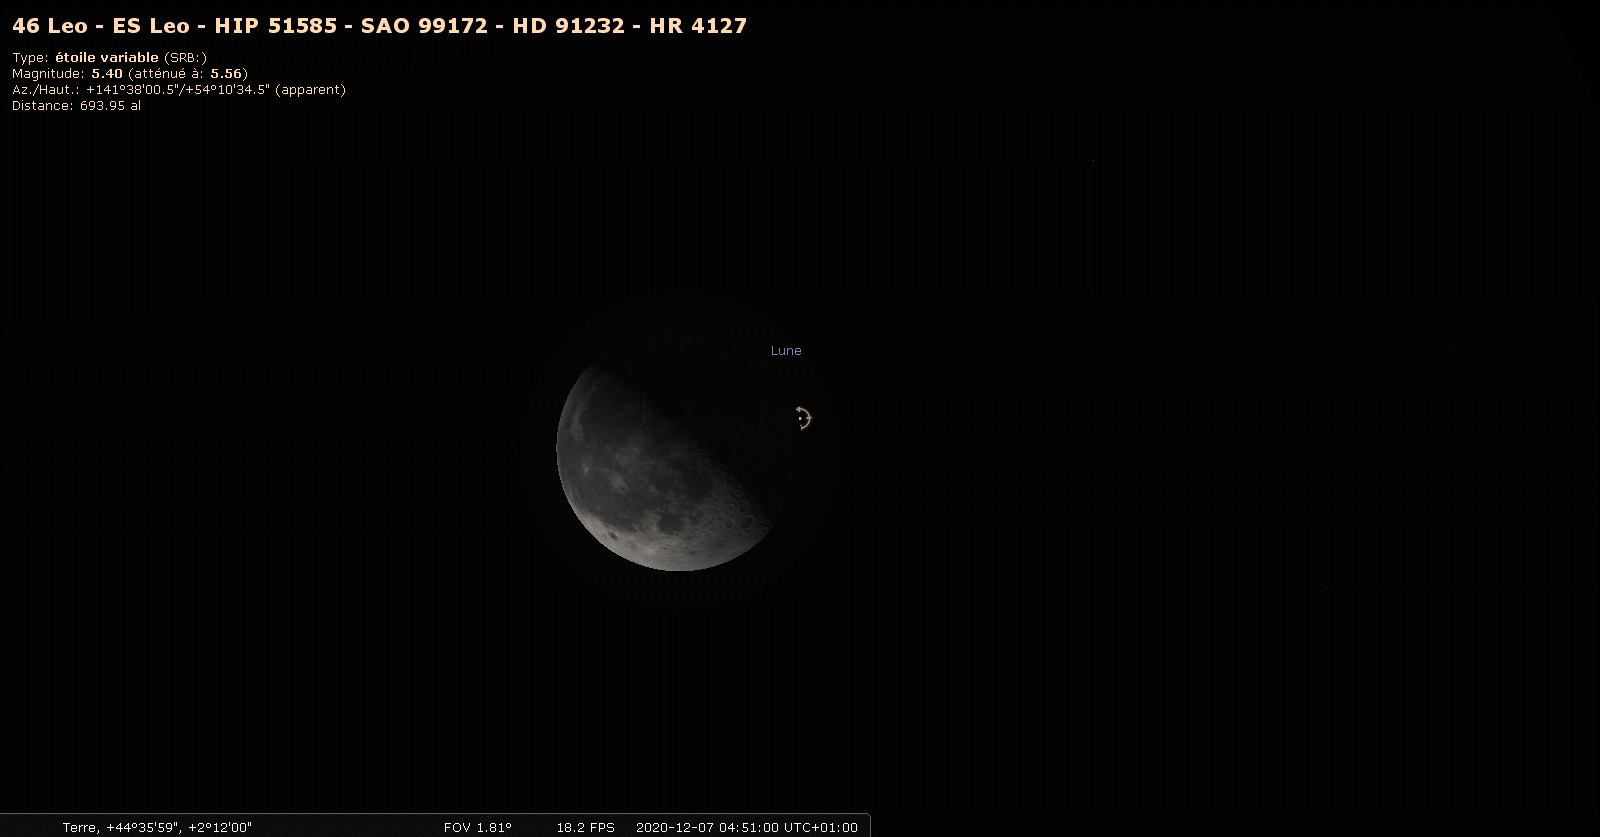Click the date 2020-12-07 in the status bar
Screen dimensions: 1600x837
coord(672,827)
